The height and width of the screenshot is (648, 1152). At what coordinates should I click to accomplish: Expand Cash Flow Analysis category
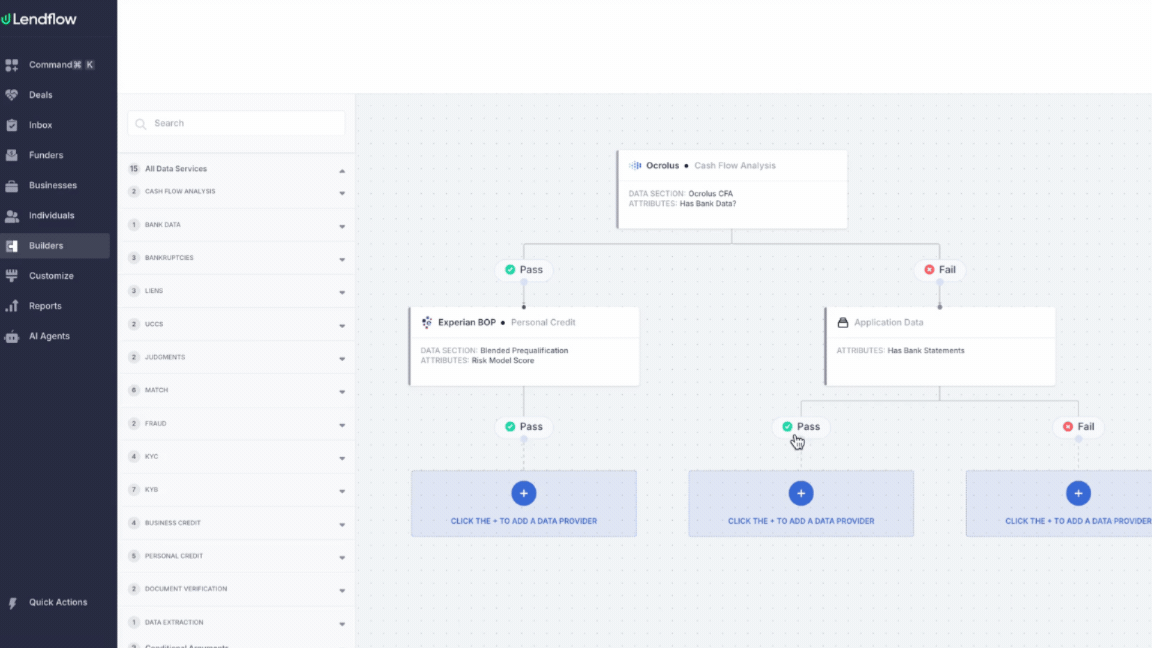click(342, 193)
